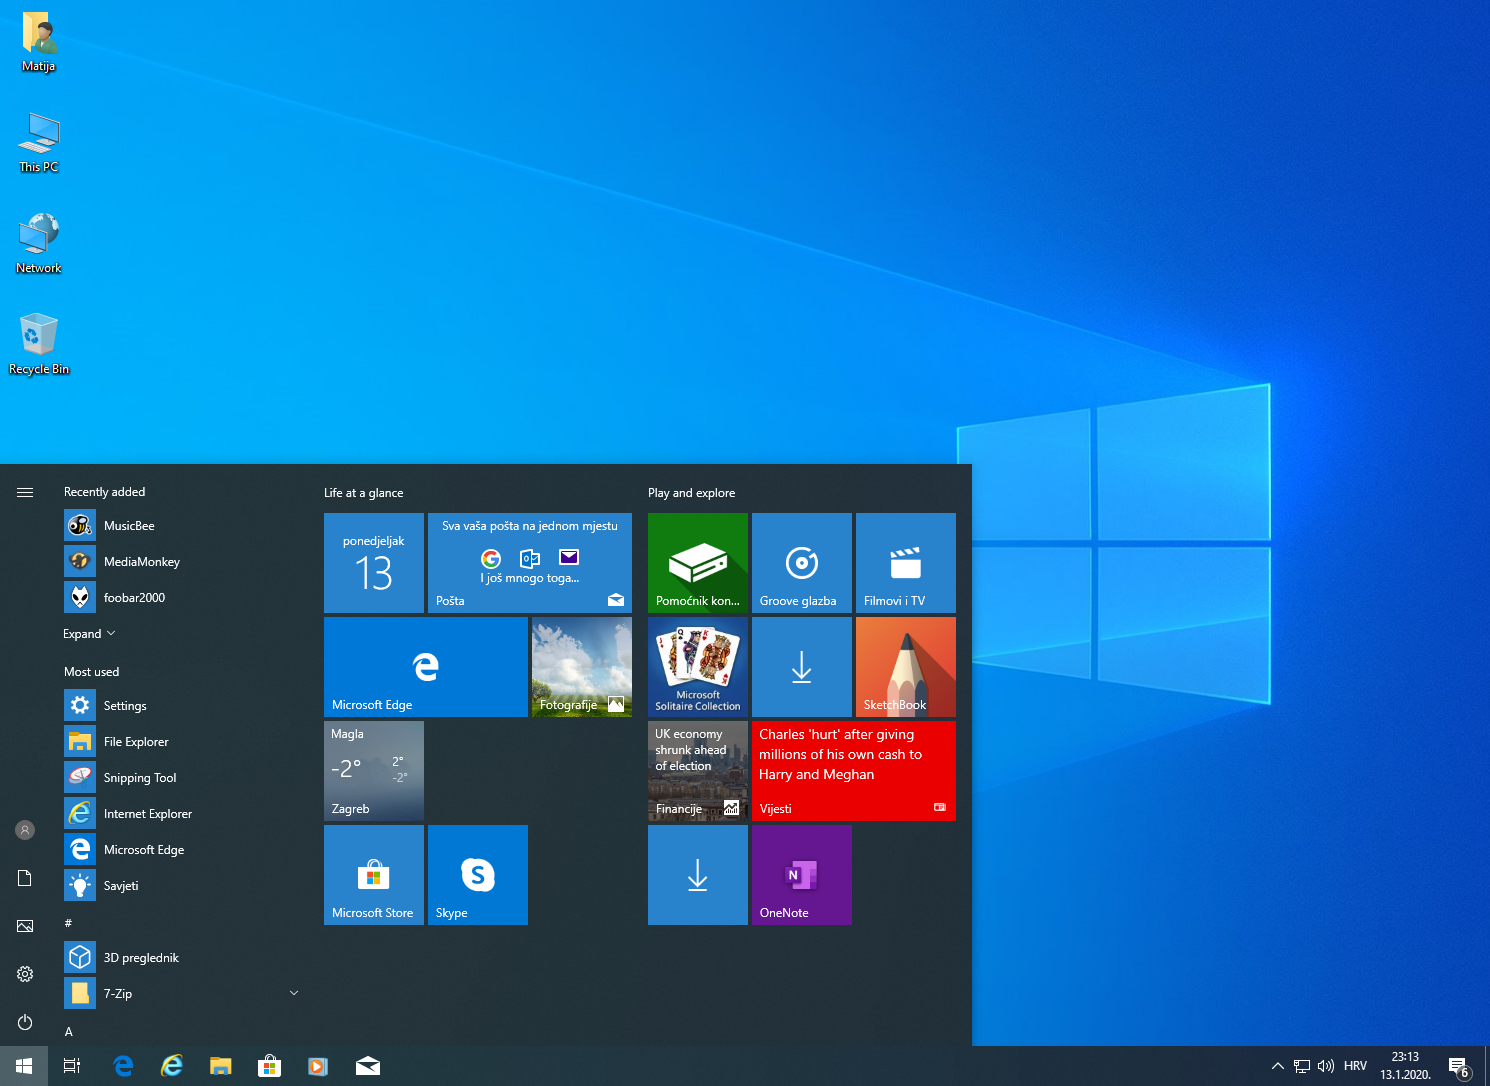
Task: Open Internet Explorer on the taskbar
Action: [x=172, y=1066]
